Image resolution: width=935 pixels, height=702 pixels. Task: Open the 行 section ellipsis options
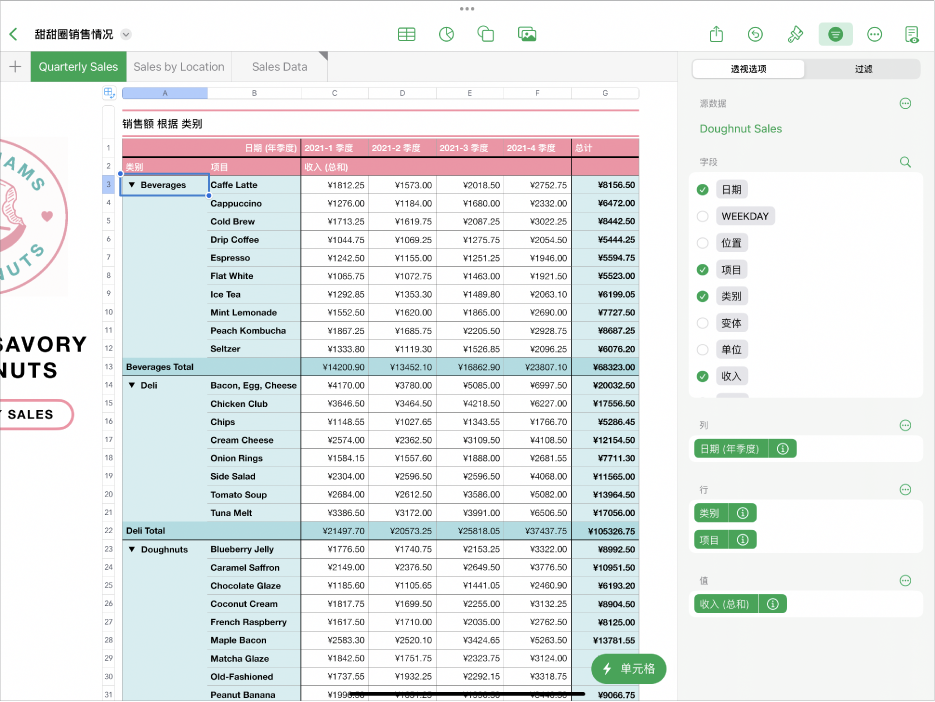pos(905,490)
